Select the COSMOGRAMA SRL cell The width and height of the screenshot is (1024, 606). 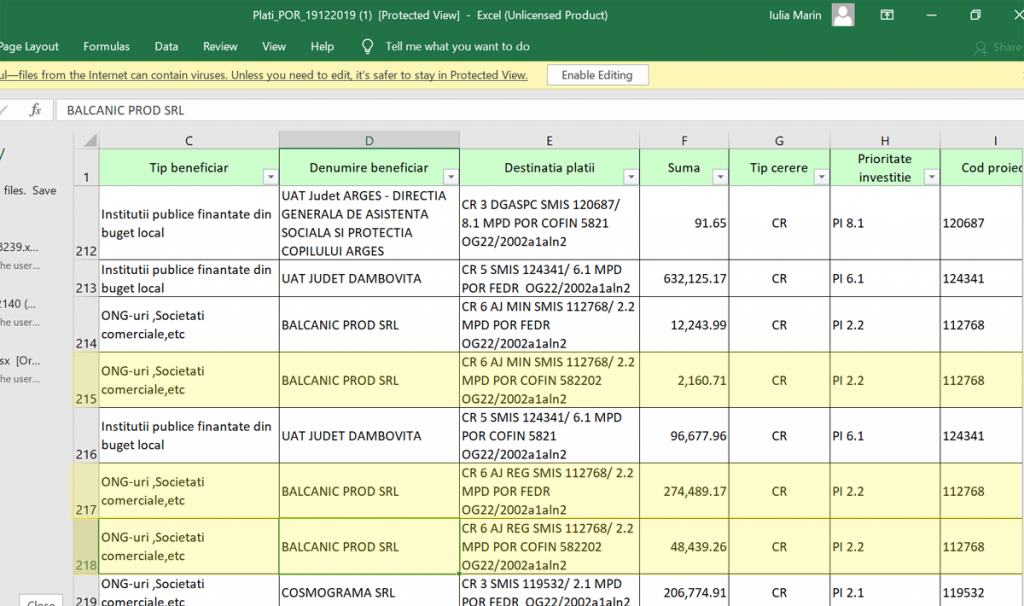click(x=369, y=591)
